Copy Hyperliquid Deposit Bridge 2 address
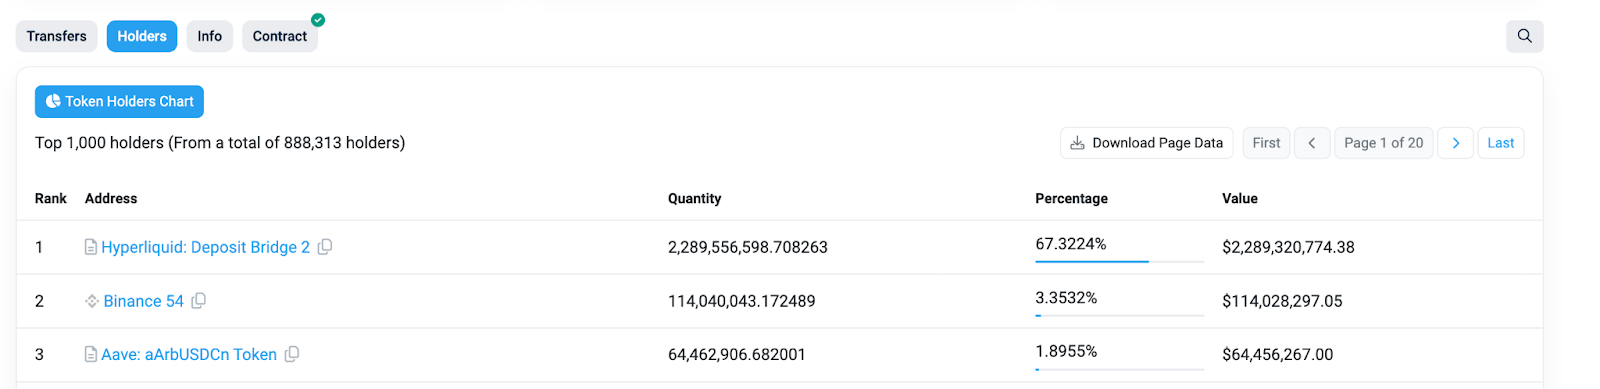Image resolution: width=1600 pixels, height=389 pixels. coord(325,247)
